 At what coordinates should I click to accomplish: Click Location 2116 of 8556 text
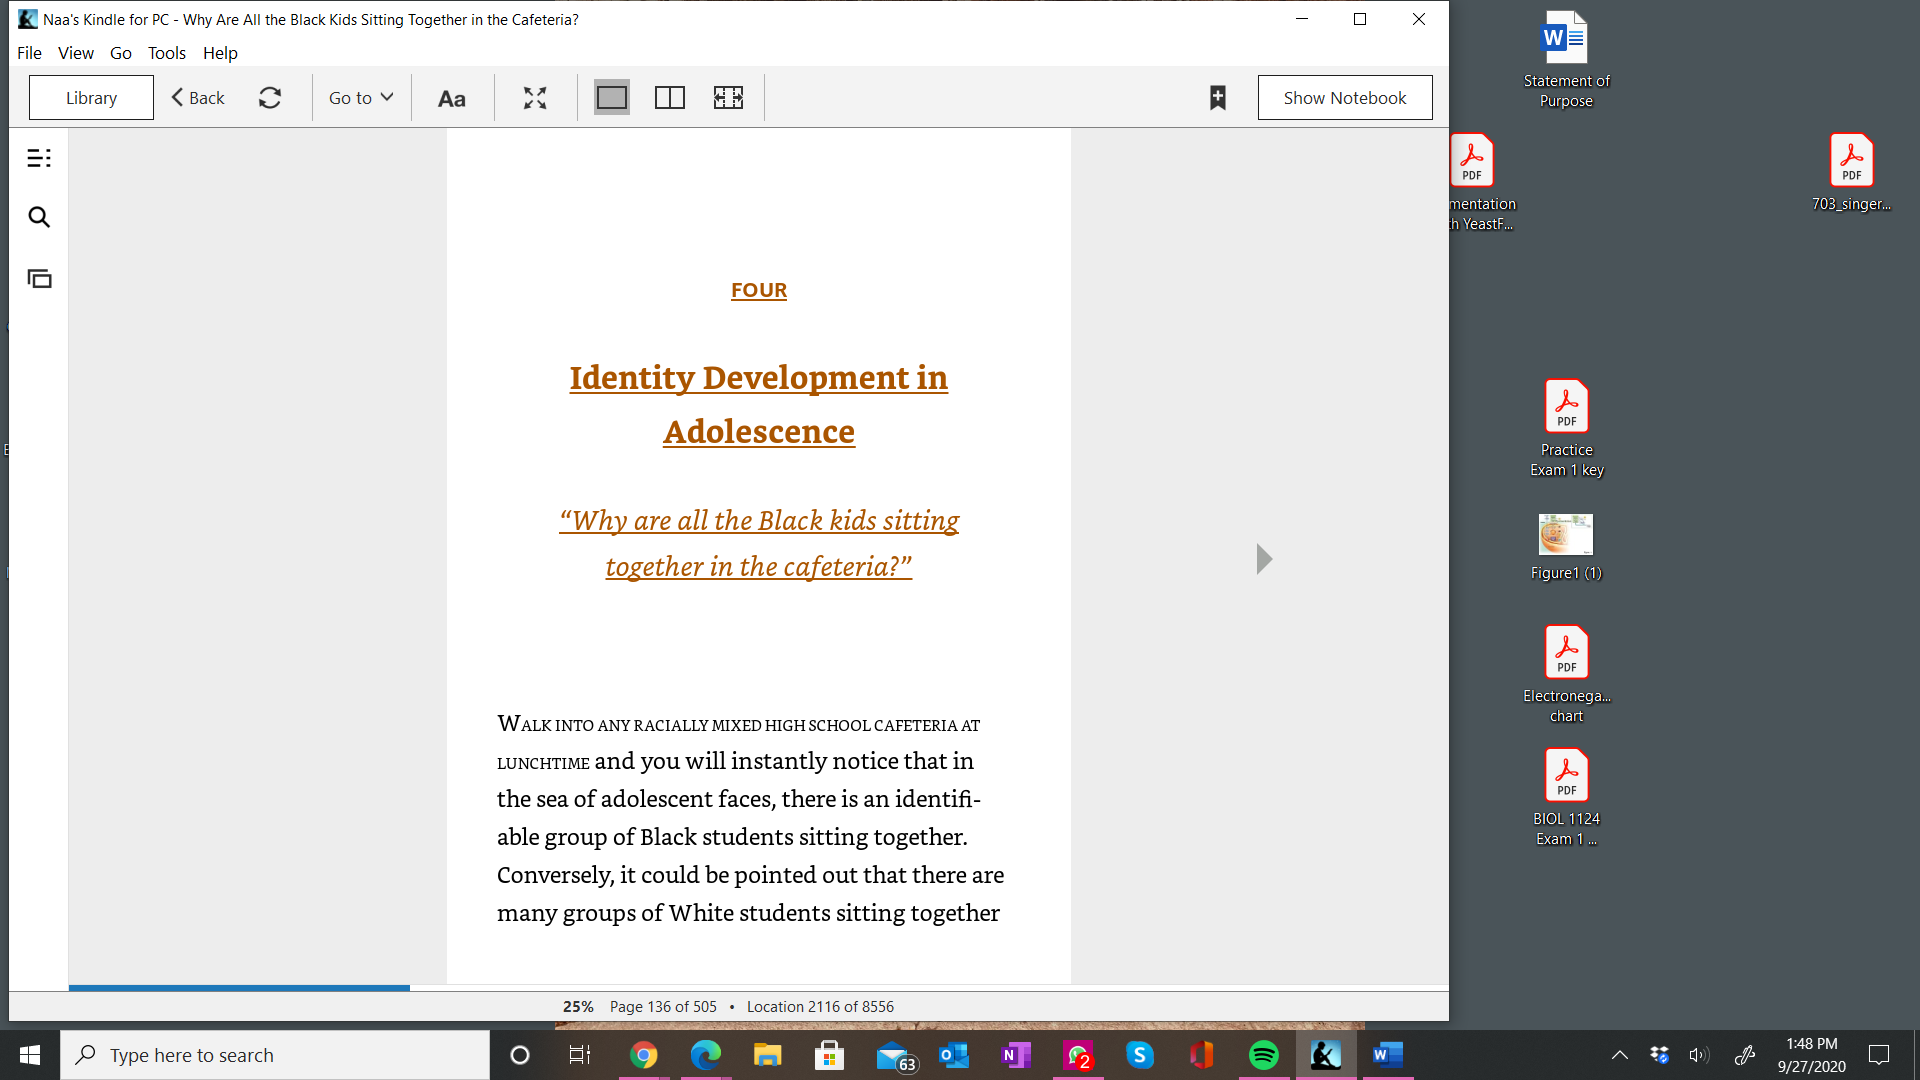pyautogui.click(x=820, y=1007)
